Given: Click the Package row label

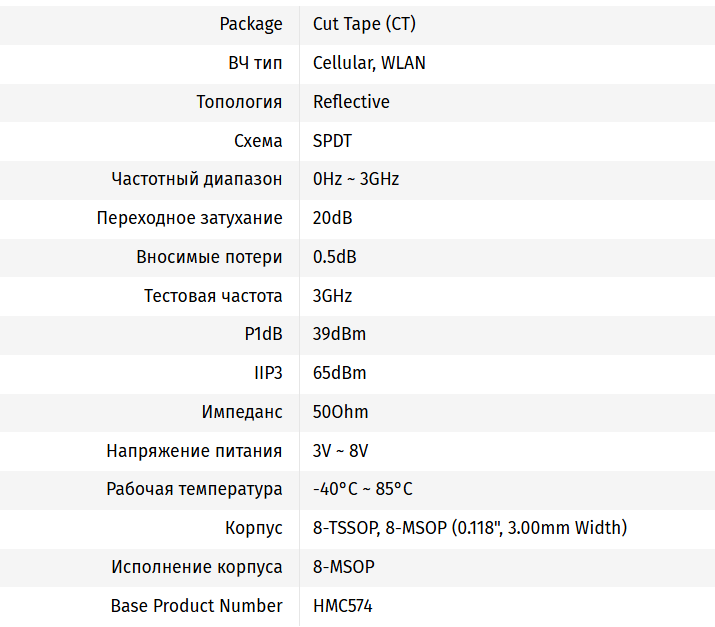Looking at the screenshot, I should 251,25.
